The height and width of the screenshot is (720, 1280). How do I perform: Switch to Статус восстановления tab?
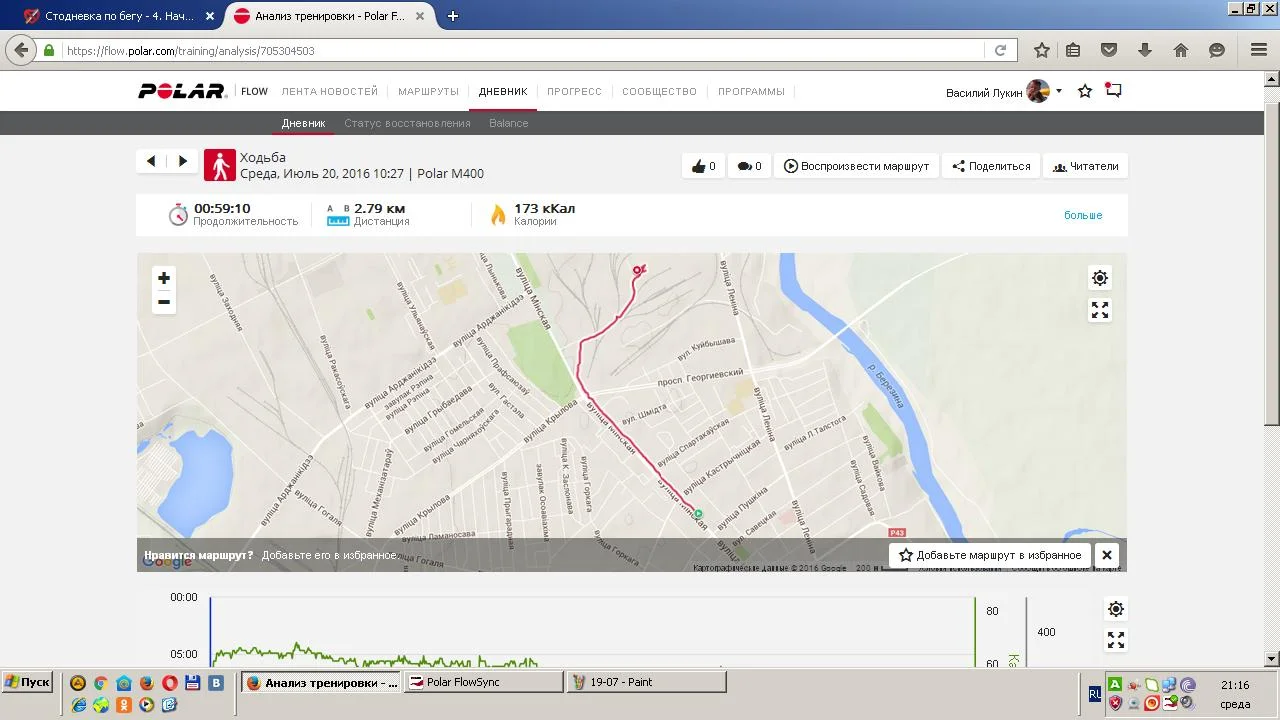[407, 123]
